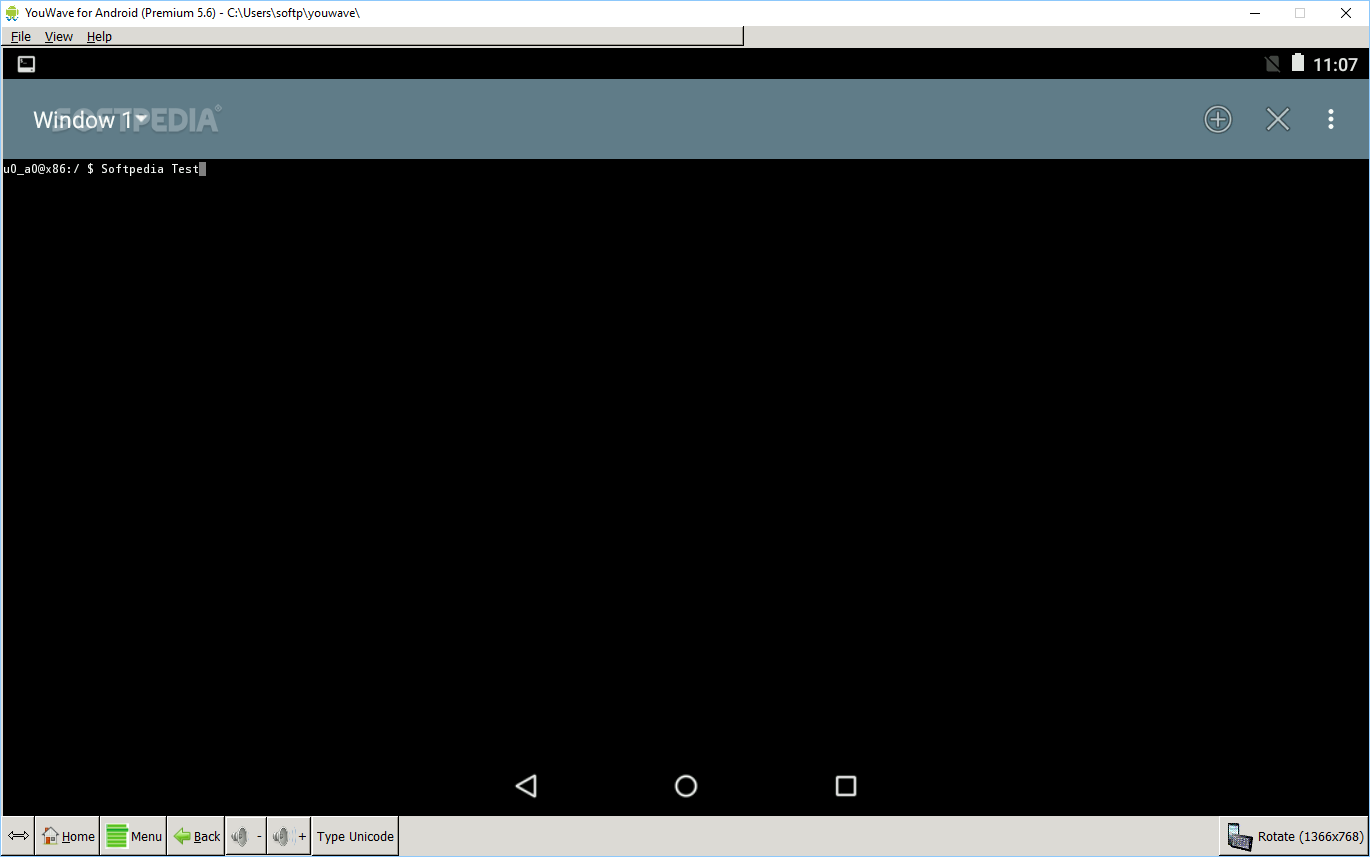Minimize the YouWave window
1370x857 pixels.
point(1254,13)
